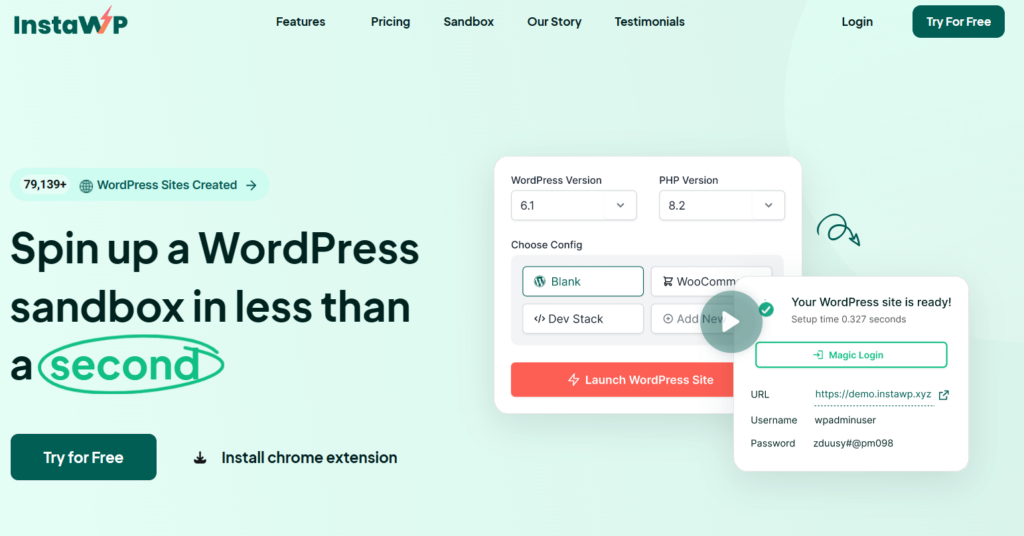Open the Sandbox menu item

click(x=468, y=22)
